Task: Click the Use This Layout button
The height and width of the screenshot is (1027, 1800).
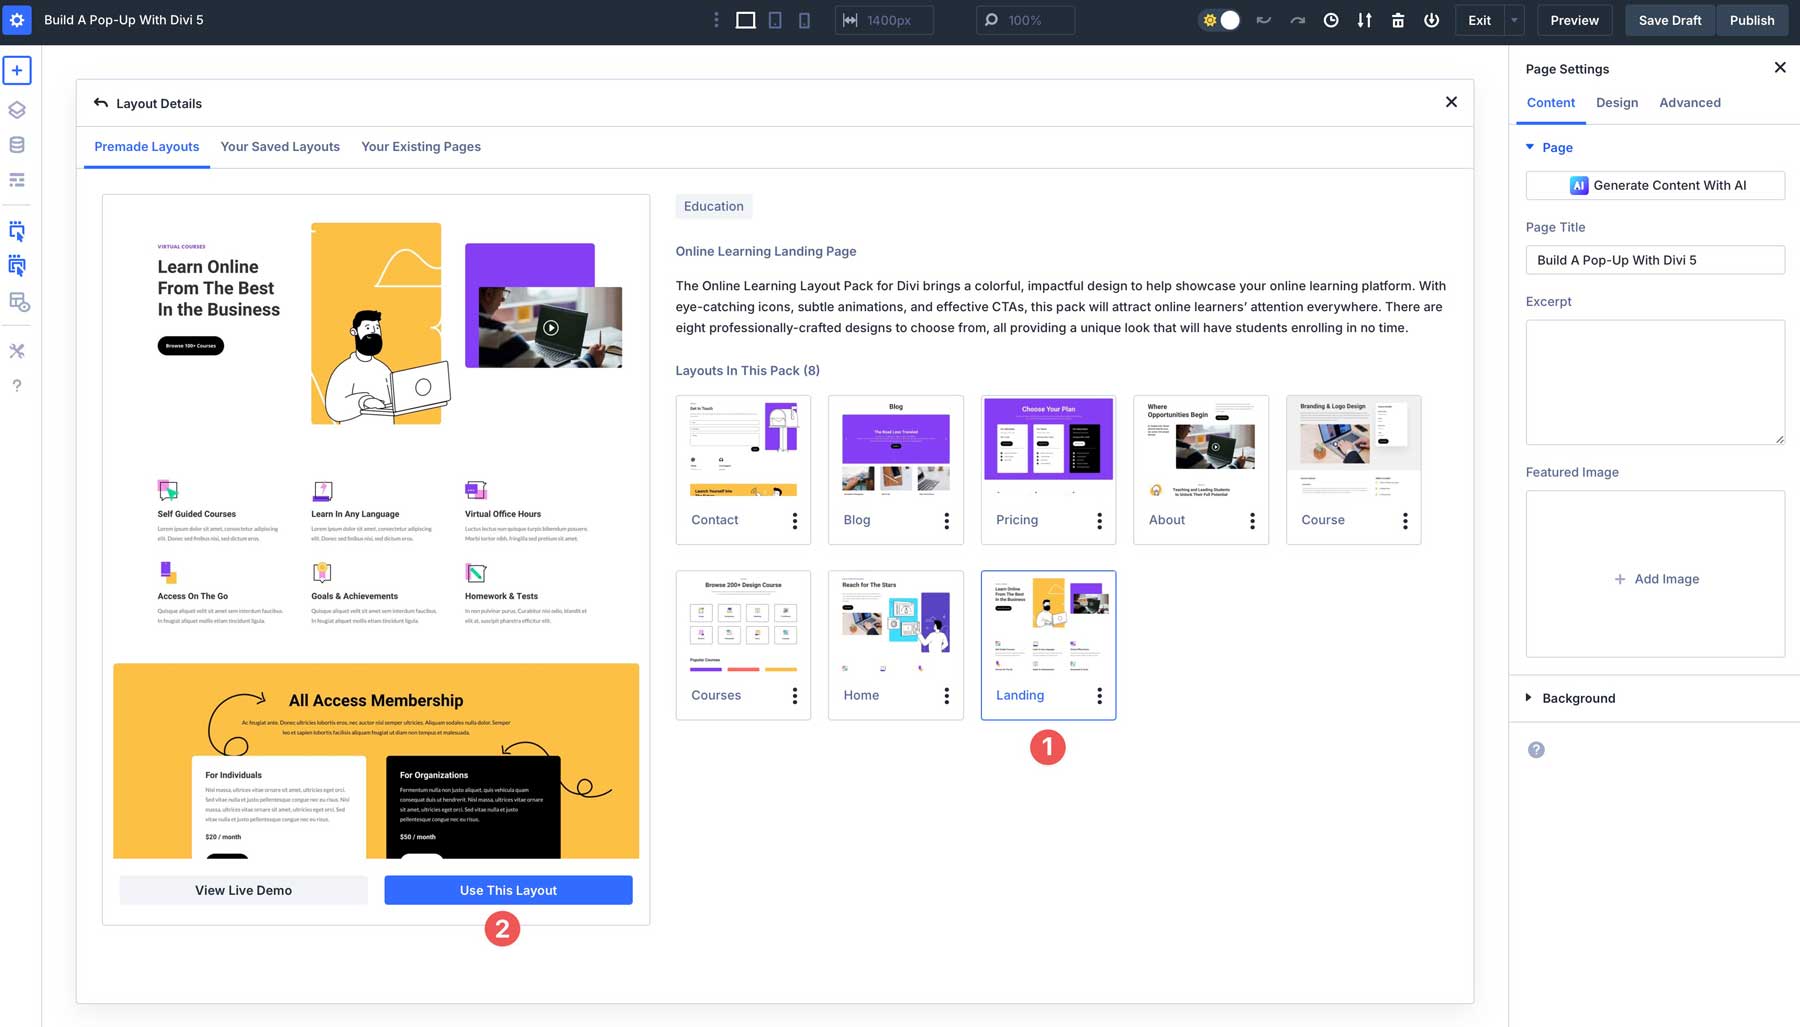Action: (508, 890)
